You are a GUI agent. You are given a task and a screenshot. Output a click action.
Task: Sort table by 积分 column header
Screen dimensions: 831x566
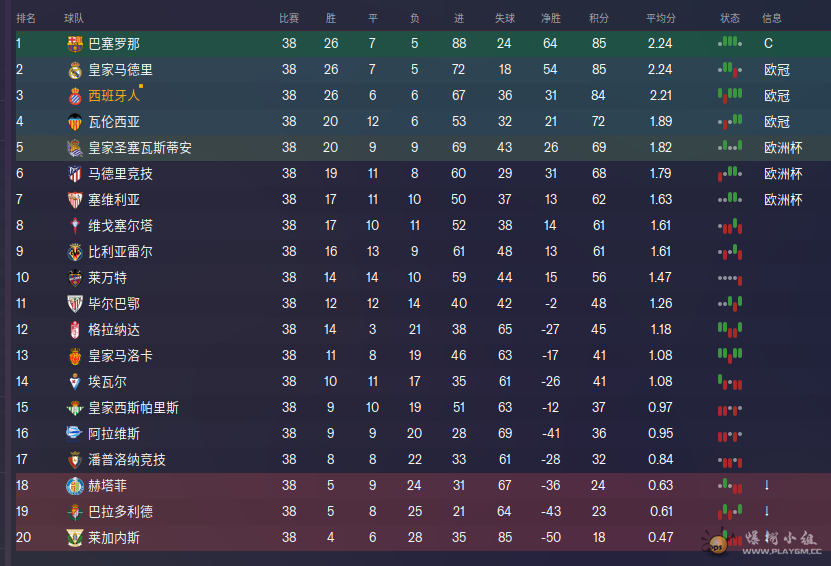(599, 18)
